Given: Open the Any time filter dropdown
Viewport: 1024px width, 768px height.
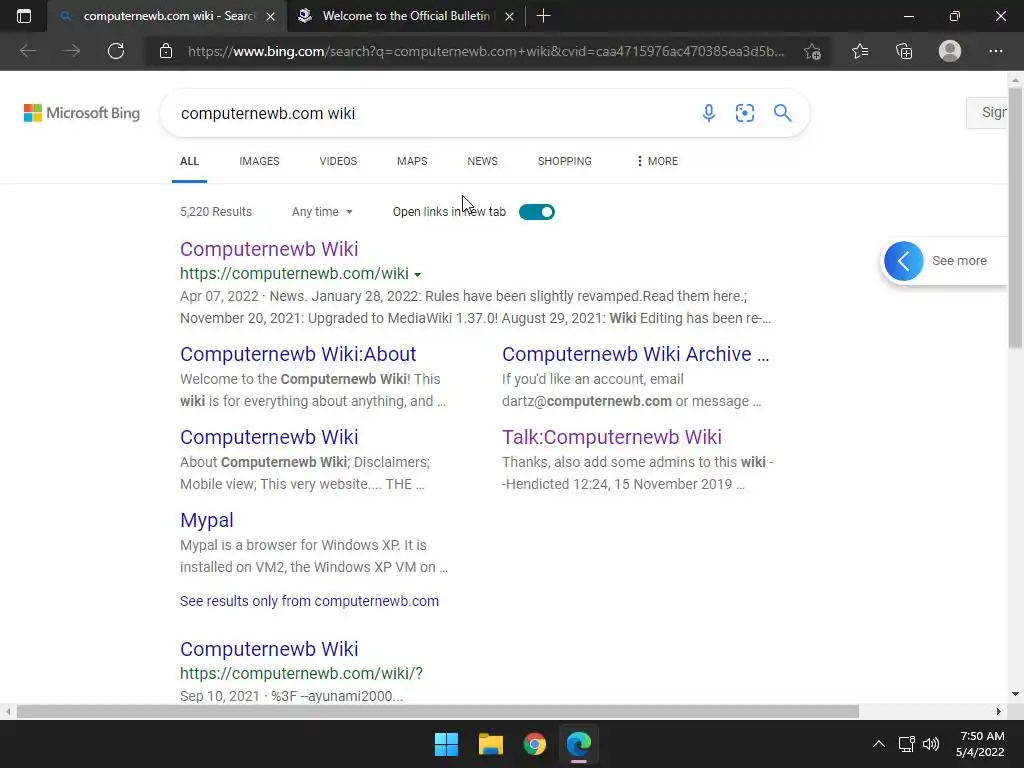Looking at the screenshot, I should pos(322,212).
